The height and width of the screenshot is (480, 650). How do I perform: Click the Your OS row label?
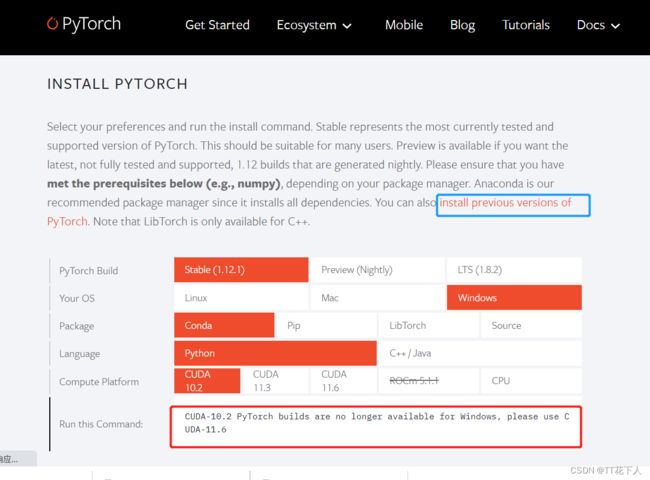click(x=77, y=298)
